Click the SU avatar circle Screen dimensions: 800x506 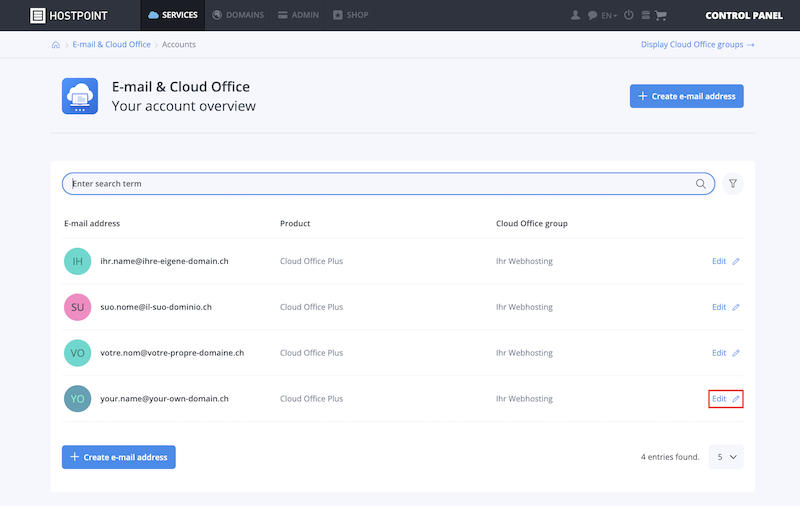[78, 307]
